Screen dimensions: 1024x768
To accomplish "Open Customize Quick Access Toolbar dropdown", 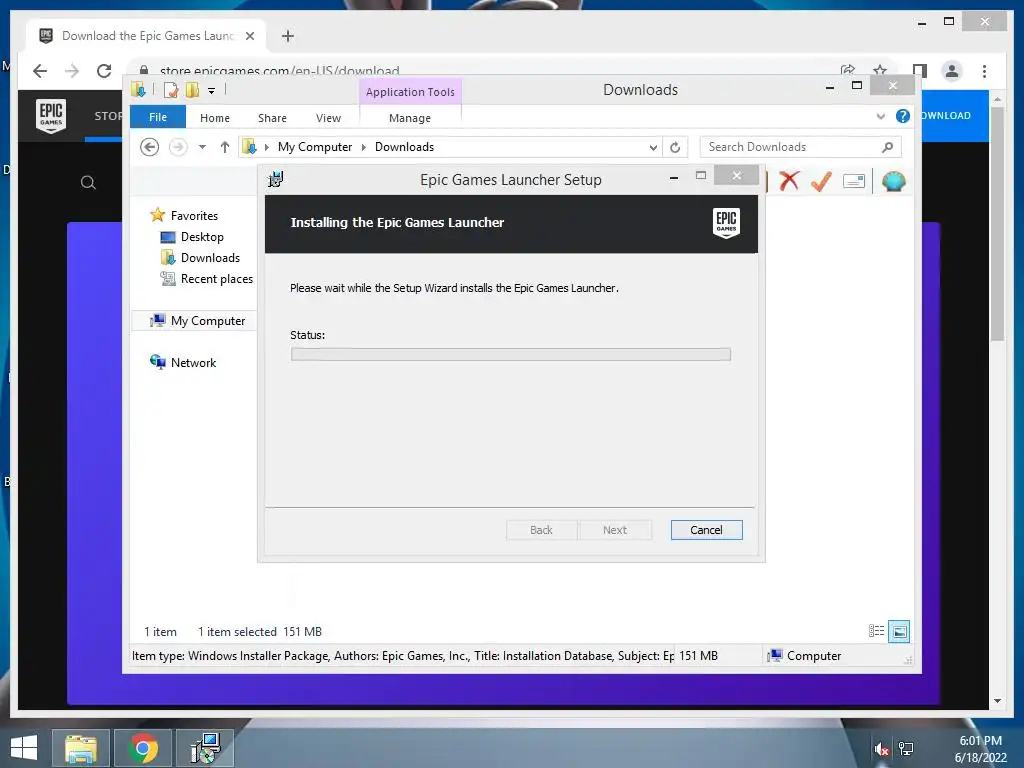I will coord(212,91).
